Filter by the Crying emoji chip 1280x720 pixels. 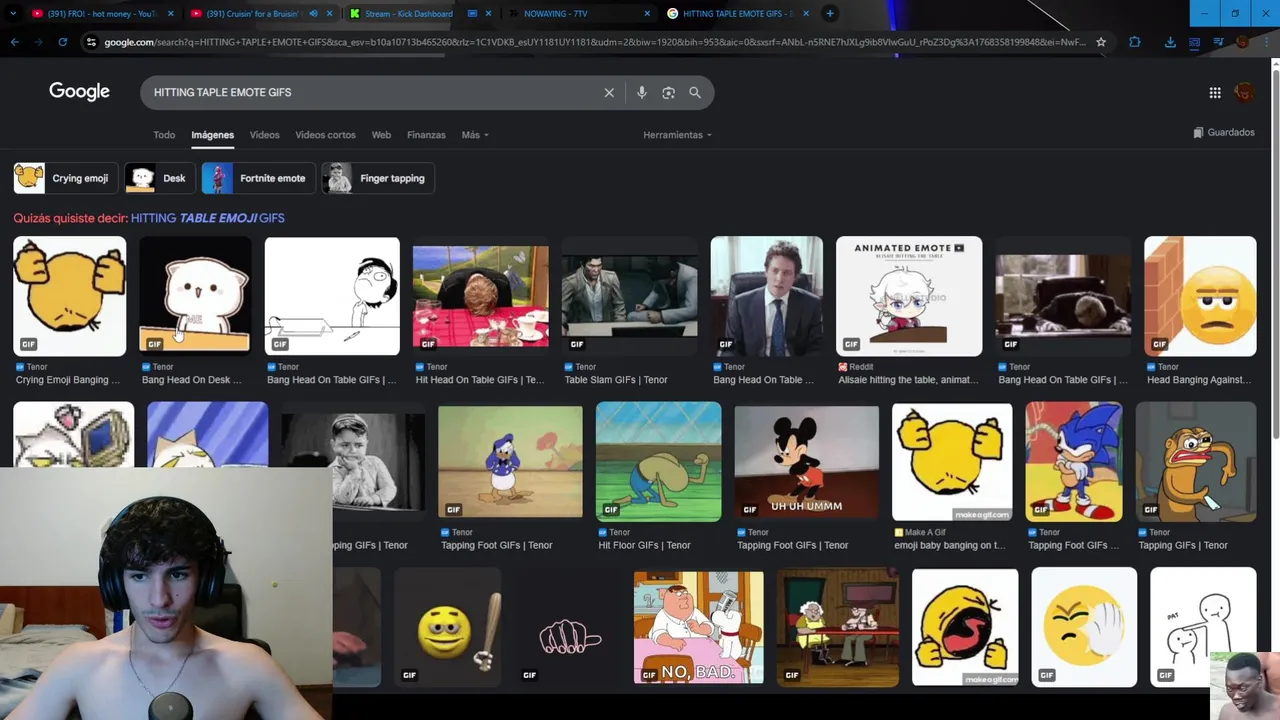(66, 178)
